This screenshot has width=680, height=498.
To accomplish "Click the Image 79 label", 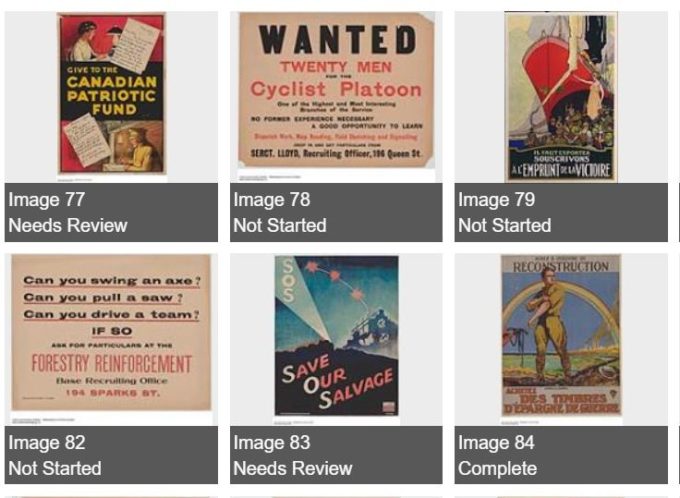I will tap(496, 200).
